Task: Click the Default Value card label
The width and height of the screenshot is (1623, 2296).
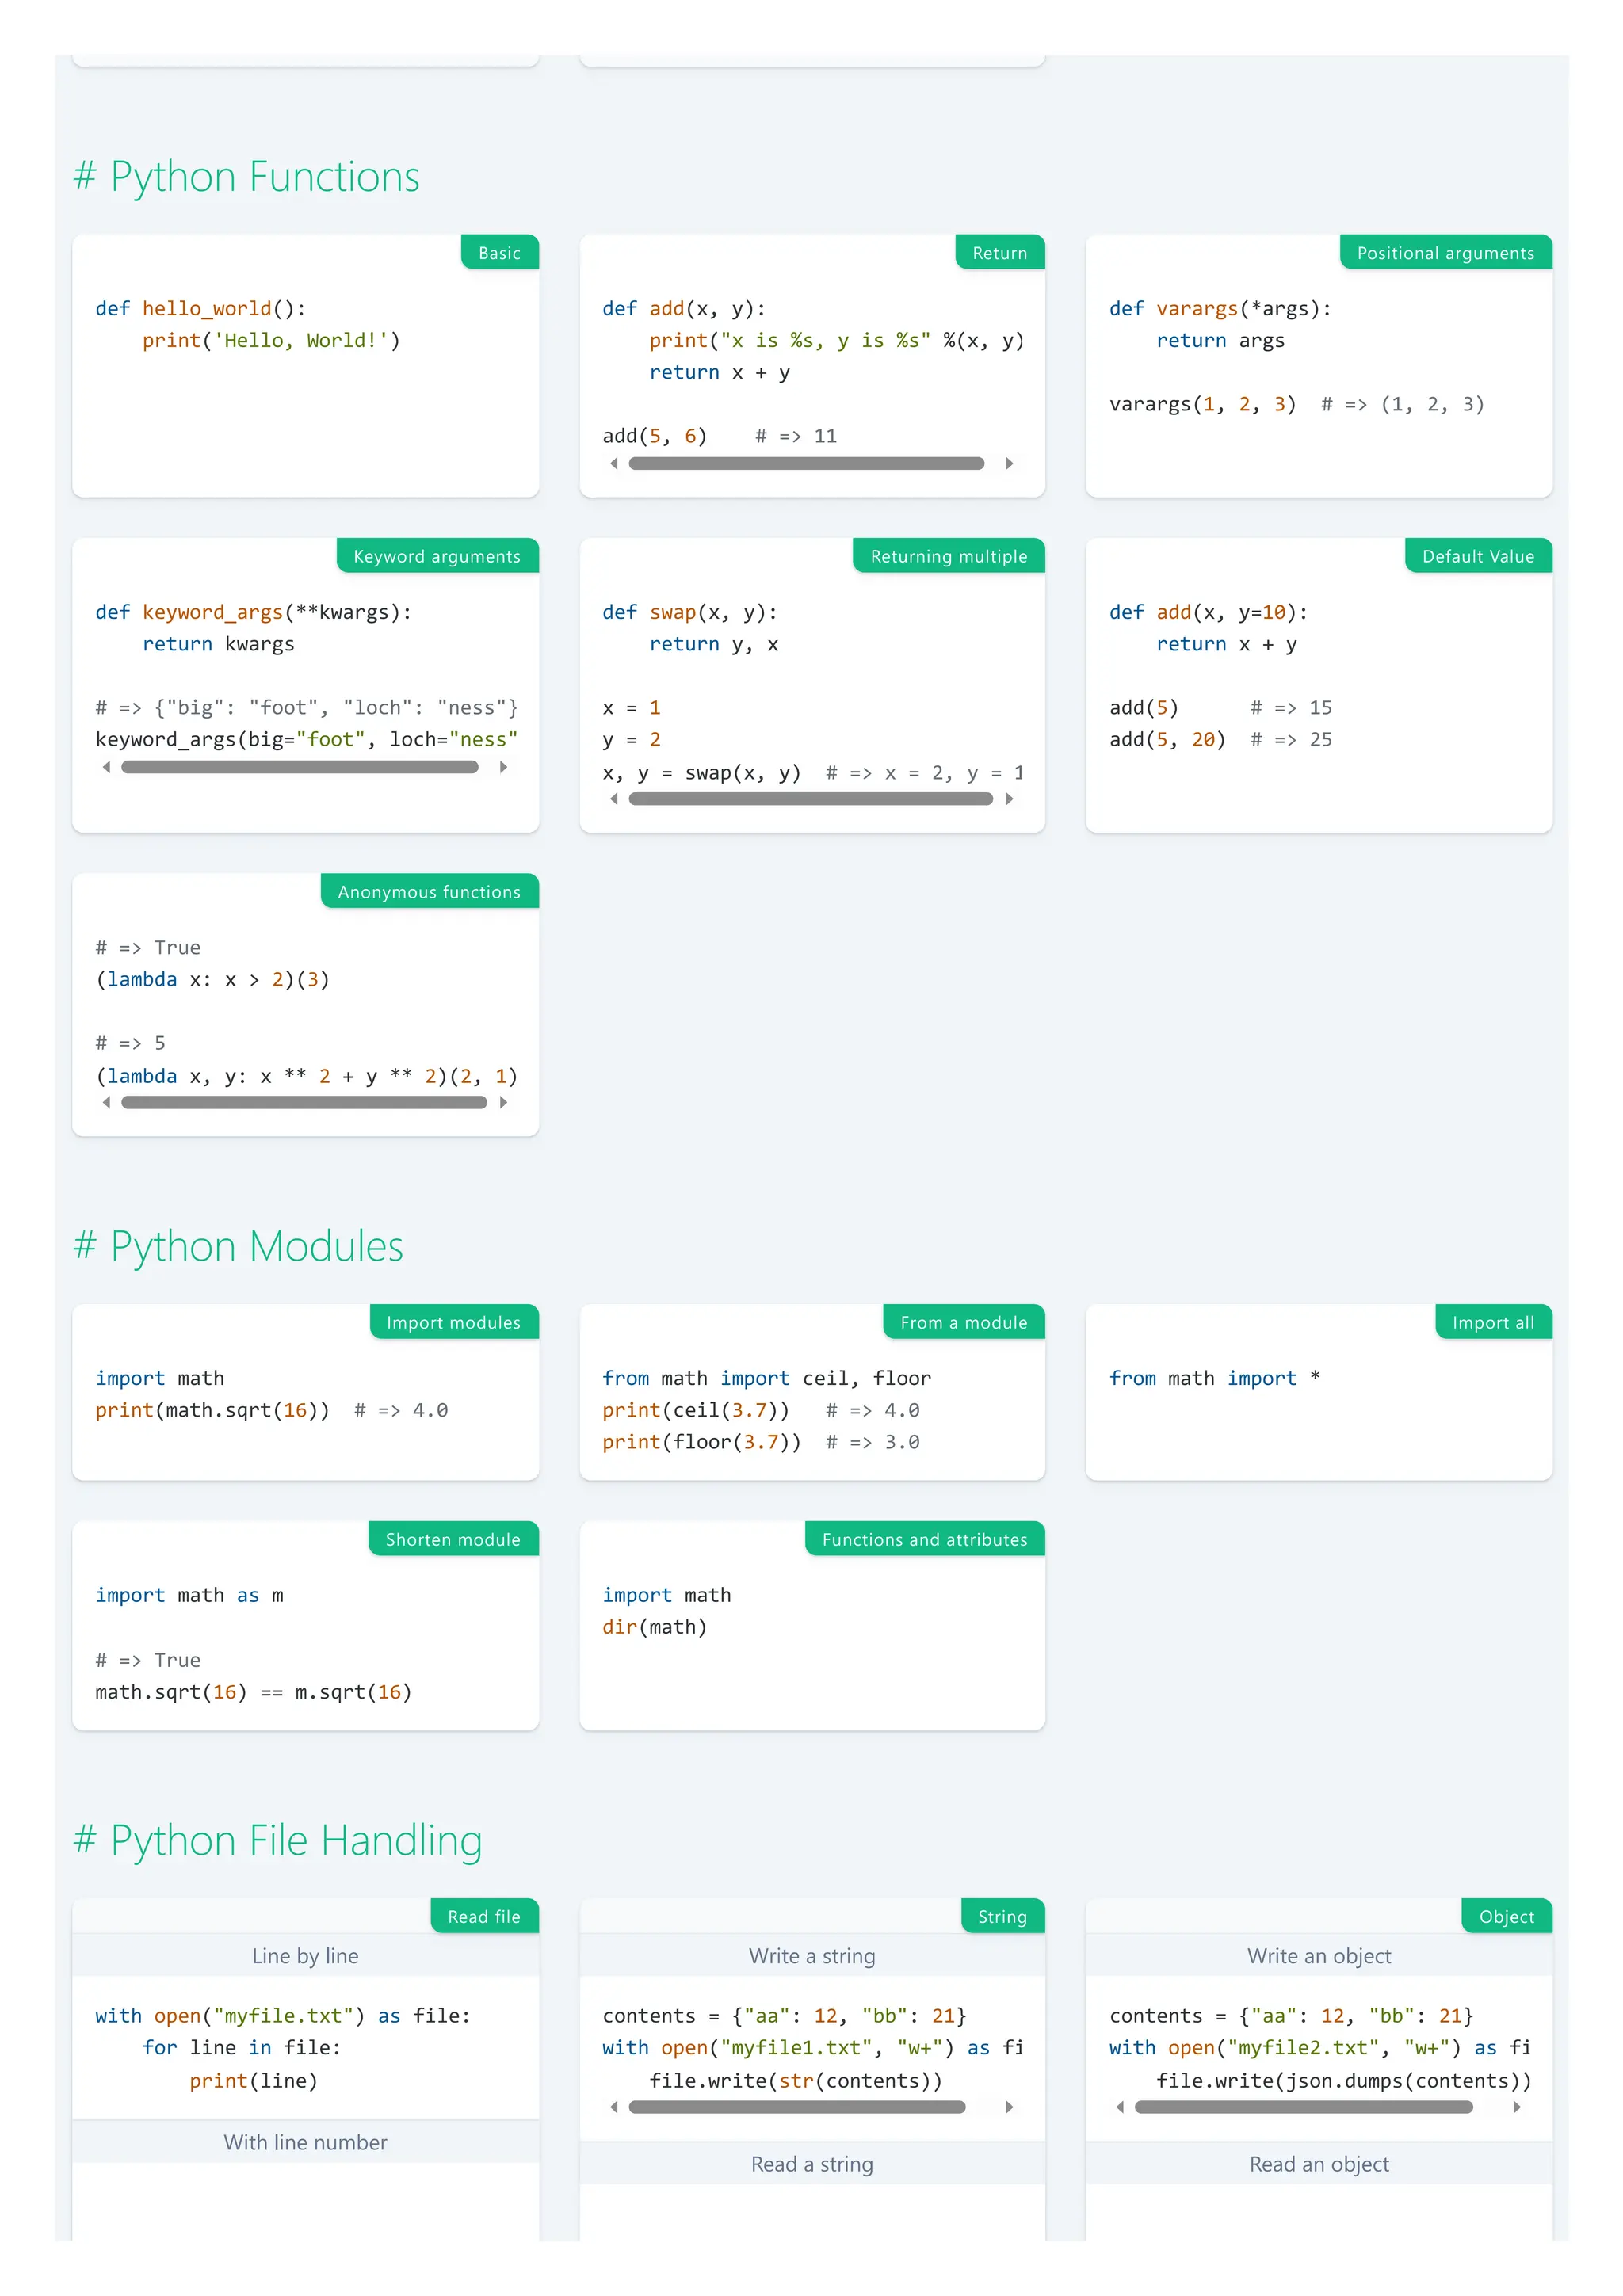Action: click(1477, 556)
